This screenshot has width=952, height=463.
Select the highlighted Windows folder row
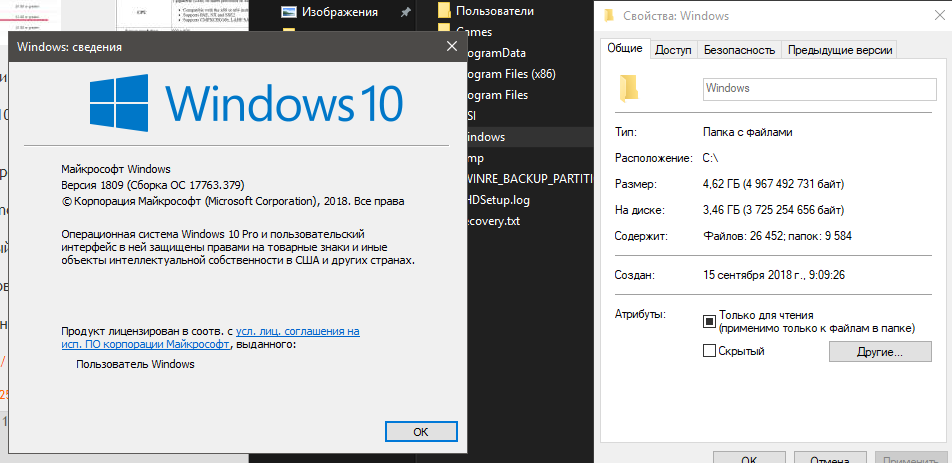530,137
